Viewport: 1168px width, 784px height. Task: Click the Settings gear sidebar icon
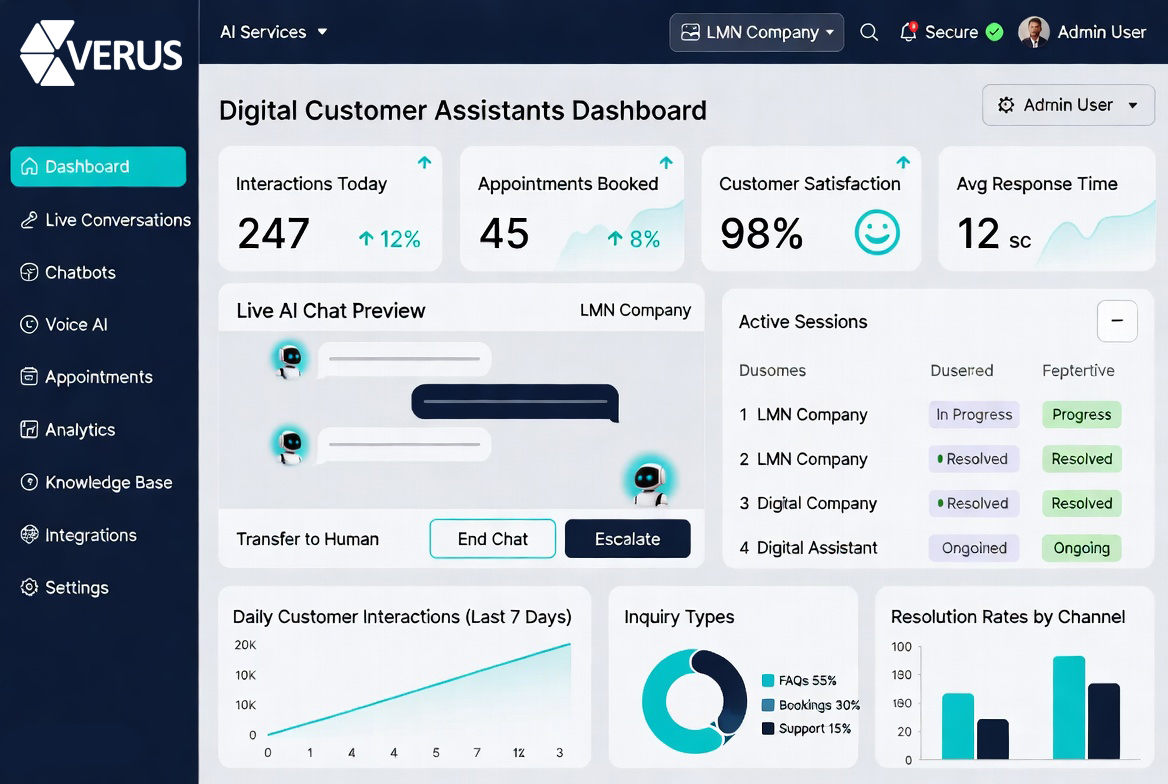(x=29, y=587)
